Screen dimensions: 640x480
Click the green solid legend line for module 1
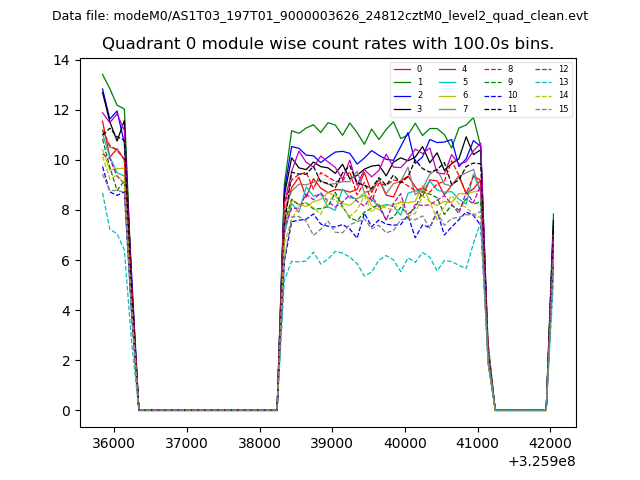402,82
